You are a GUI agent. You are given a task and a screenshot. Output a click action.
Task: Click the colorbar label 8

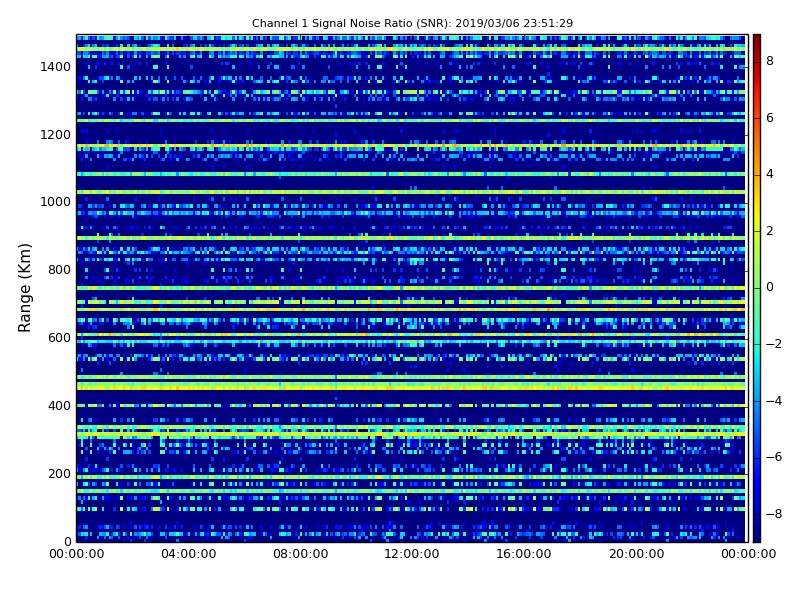click(770, 61)
